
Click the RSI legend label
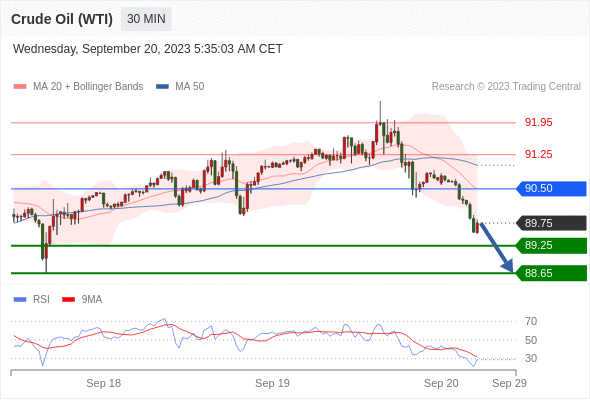pyautogui.click(x=41, y=300)
